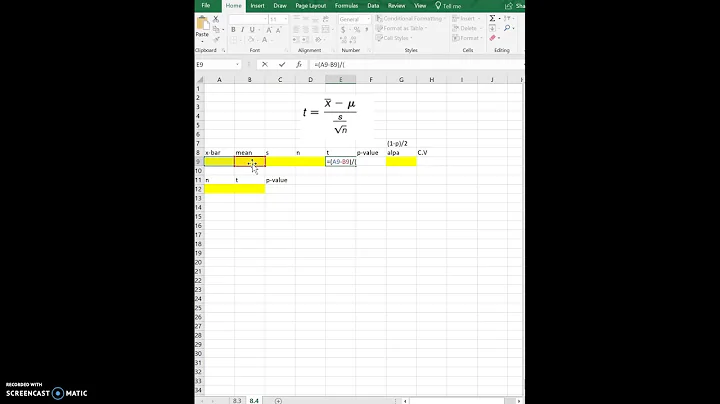Screen dimensions: 720x404
Task: Open Insert Function fx dialog
Action: [299, 65]
